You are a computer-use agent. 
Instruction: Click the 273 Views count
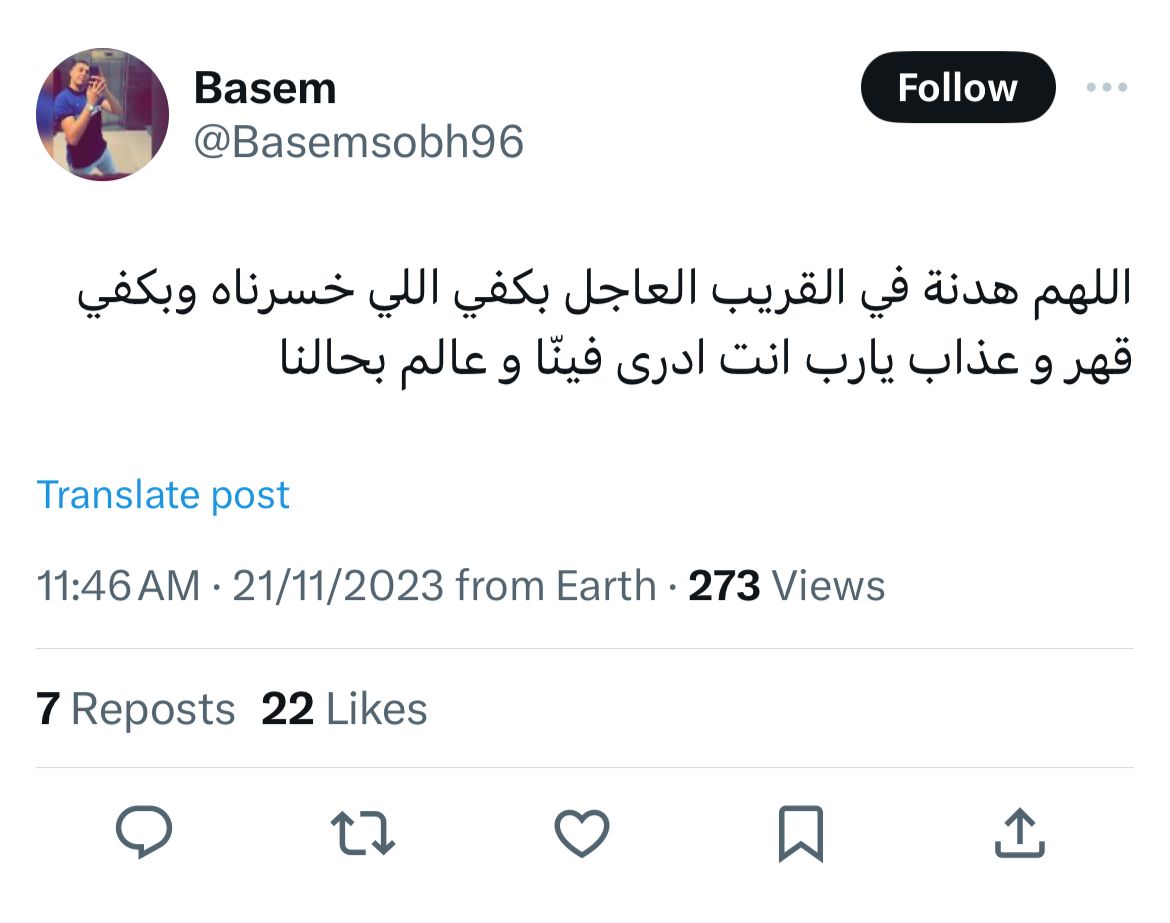pyautogui.click(x=786, y=585)
